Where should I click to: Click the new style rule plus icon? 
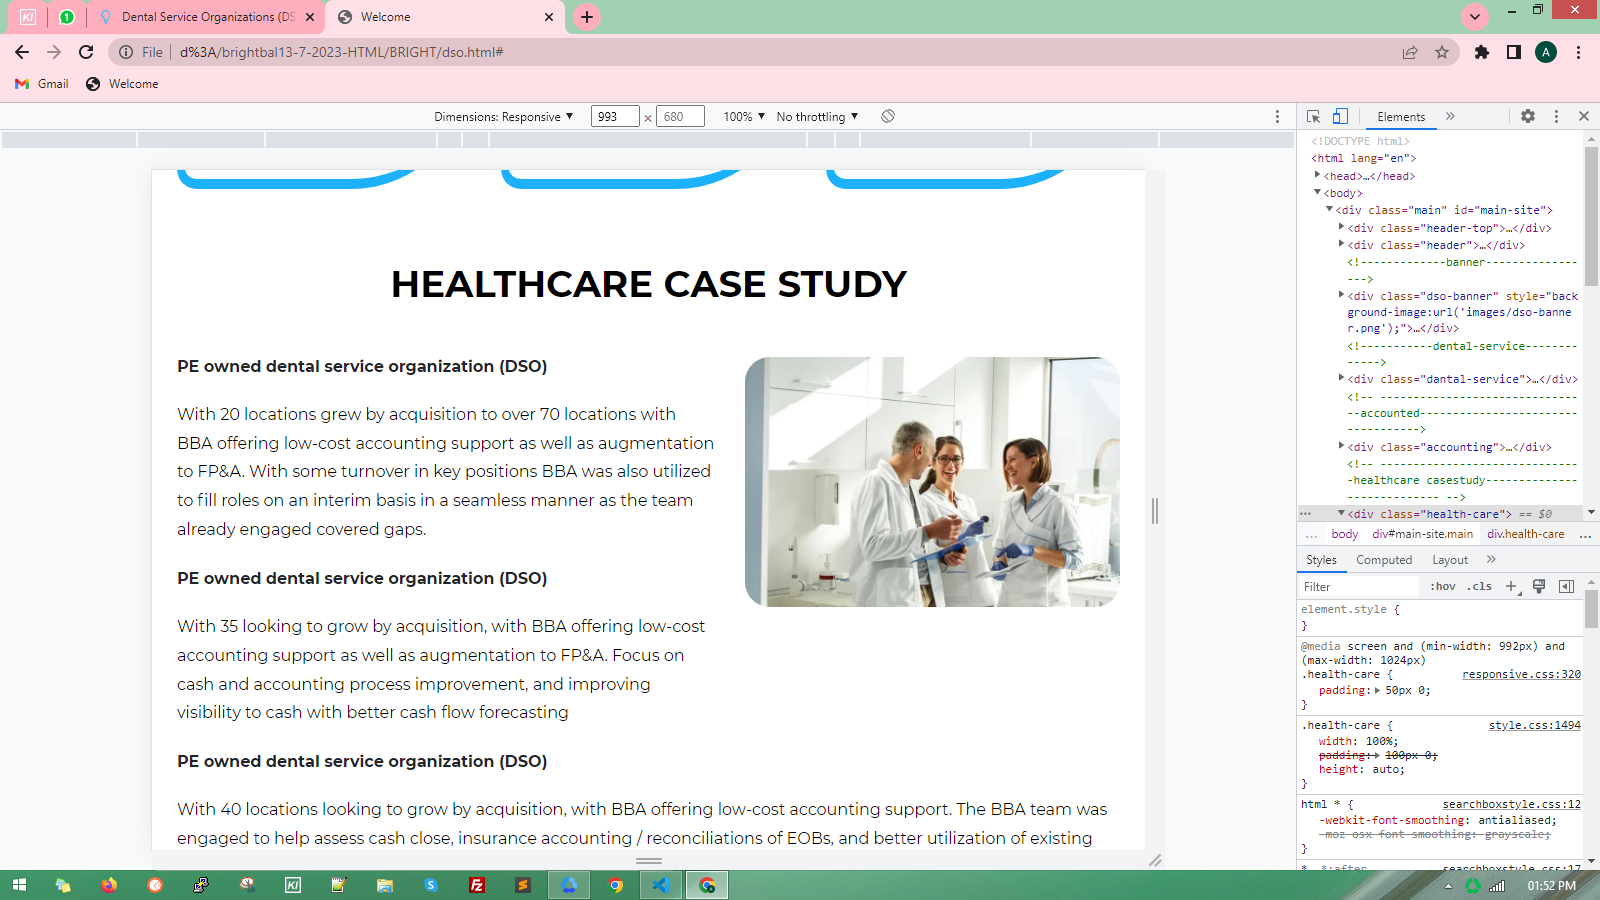click(x=1511, y=587)
